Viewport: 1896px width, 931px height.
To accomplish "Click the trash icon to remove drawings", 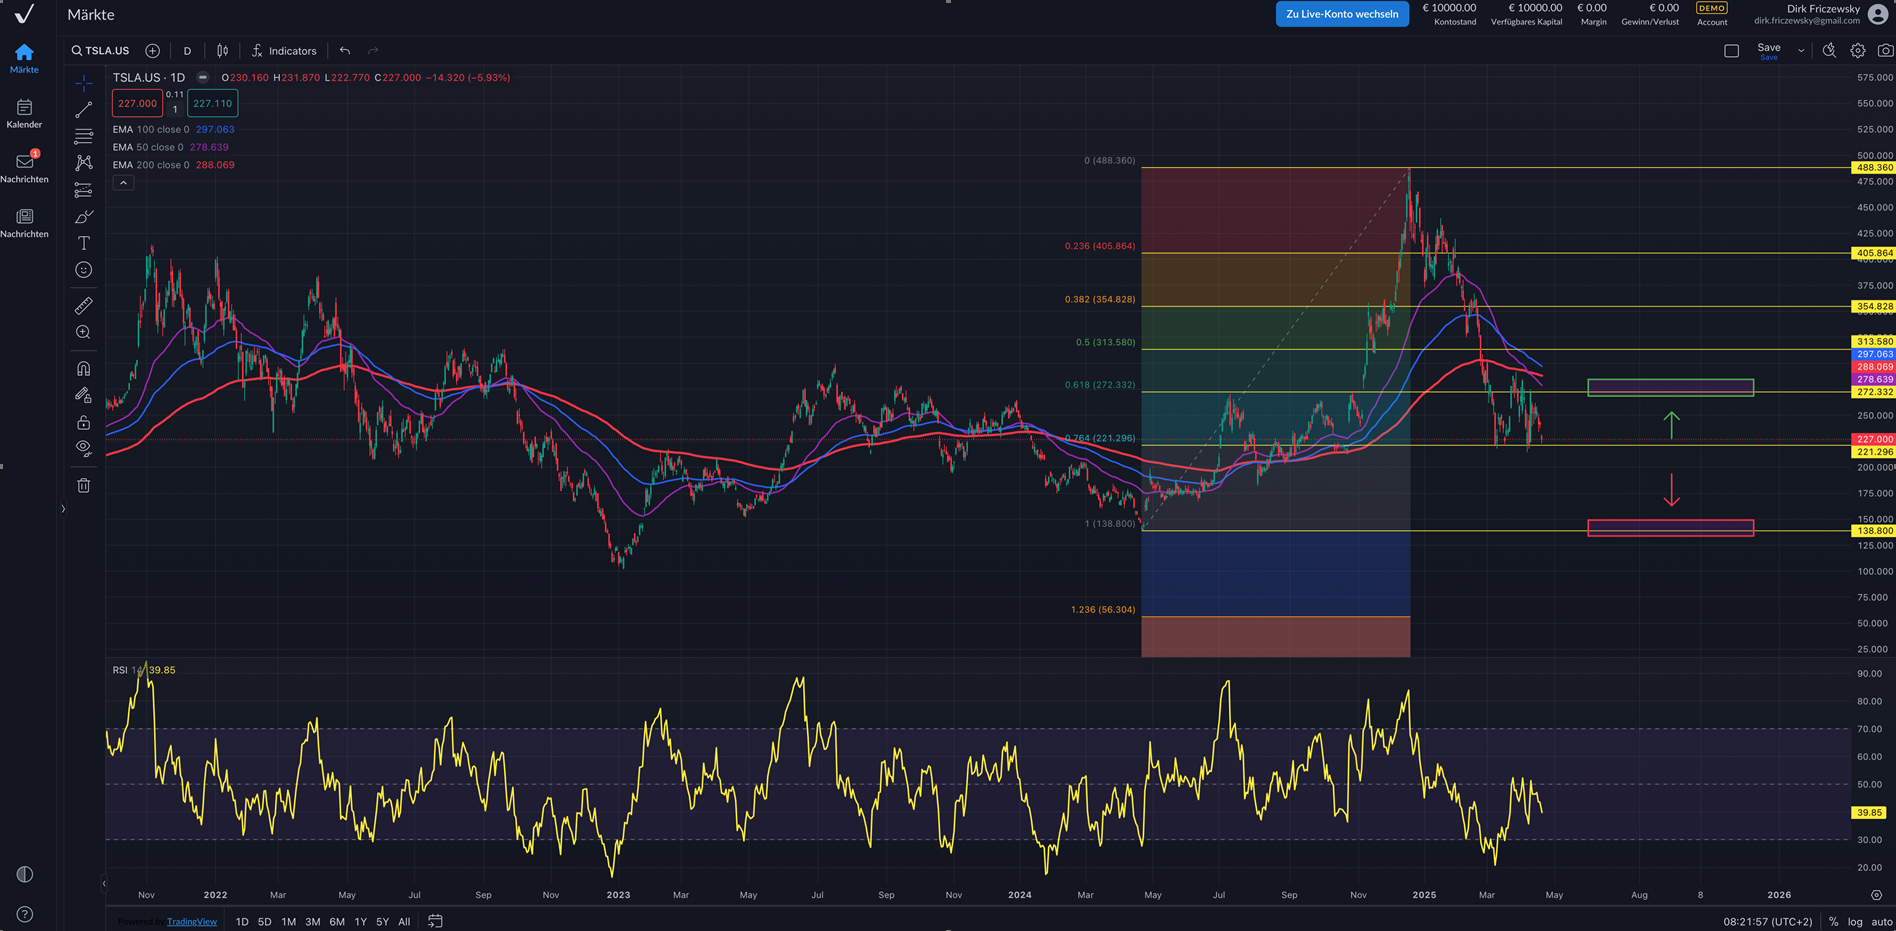I will tap(84, 485).
